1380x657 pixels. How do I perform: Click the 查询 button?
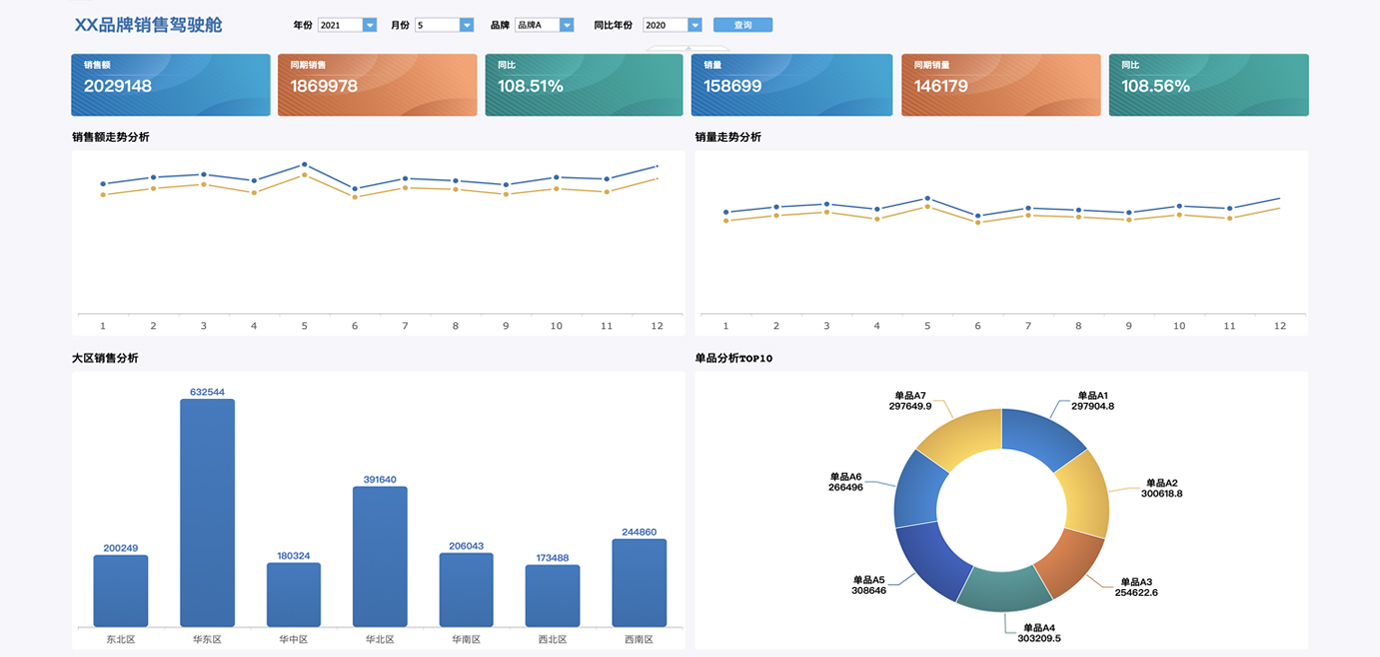point(742,25)
